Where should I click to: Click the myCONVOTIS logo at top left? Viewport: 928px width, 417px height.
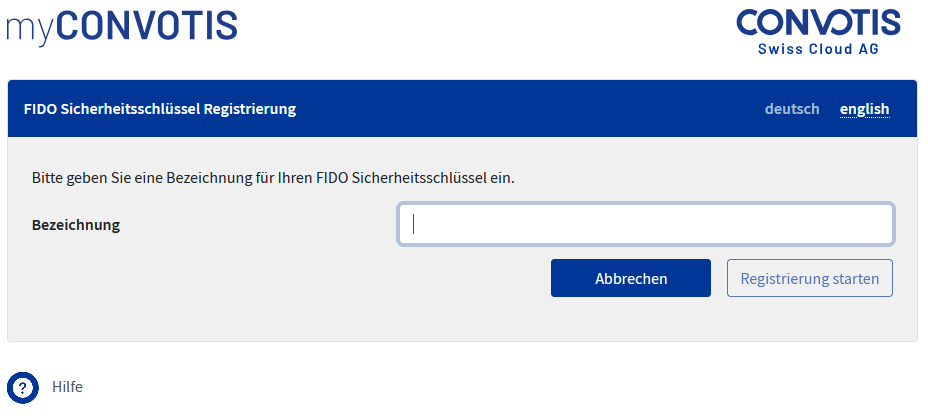(x=121, y=25)
